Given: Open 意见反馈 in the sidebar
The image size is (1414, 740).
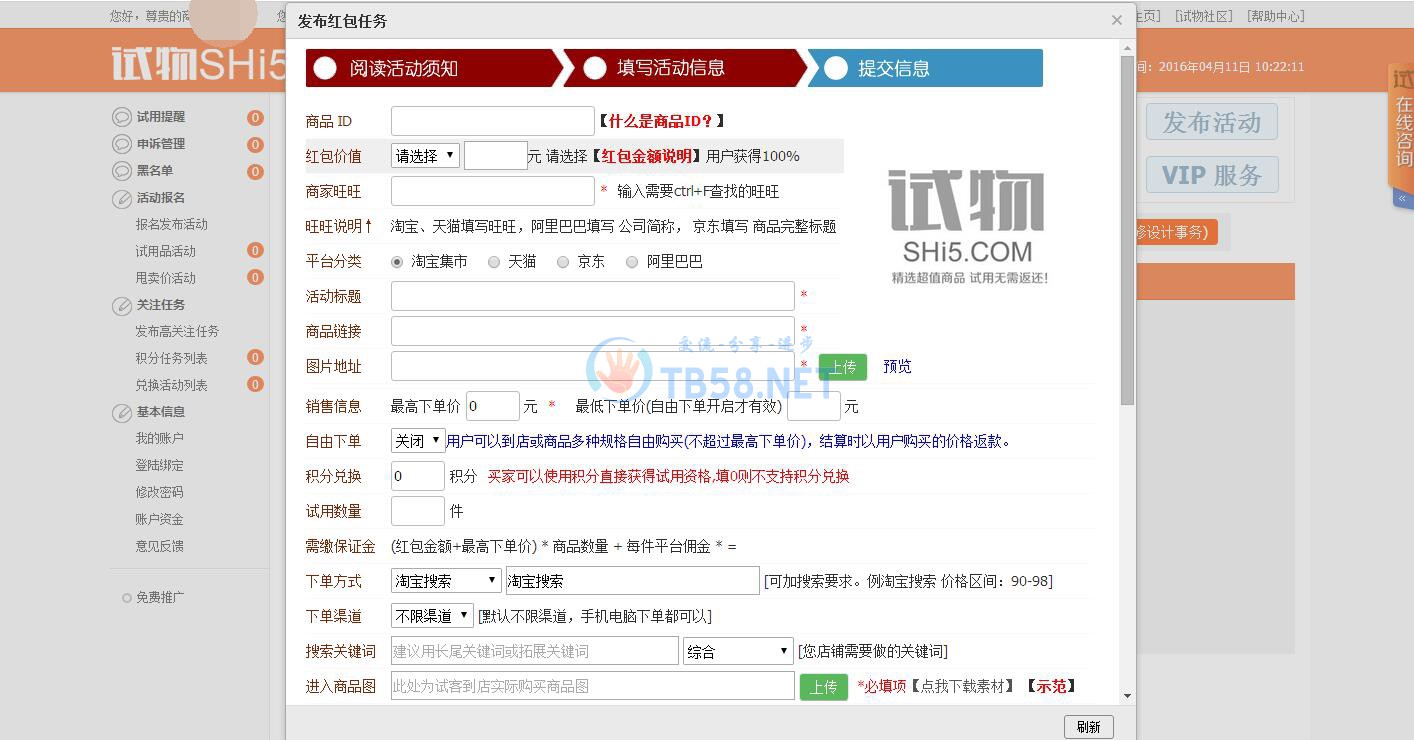Looking at the screenshot, I should (160, 547).
